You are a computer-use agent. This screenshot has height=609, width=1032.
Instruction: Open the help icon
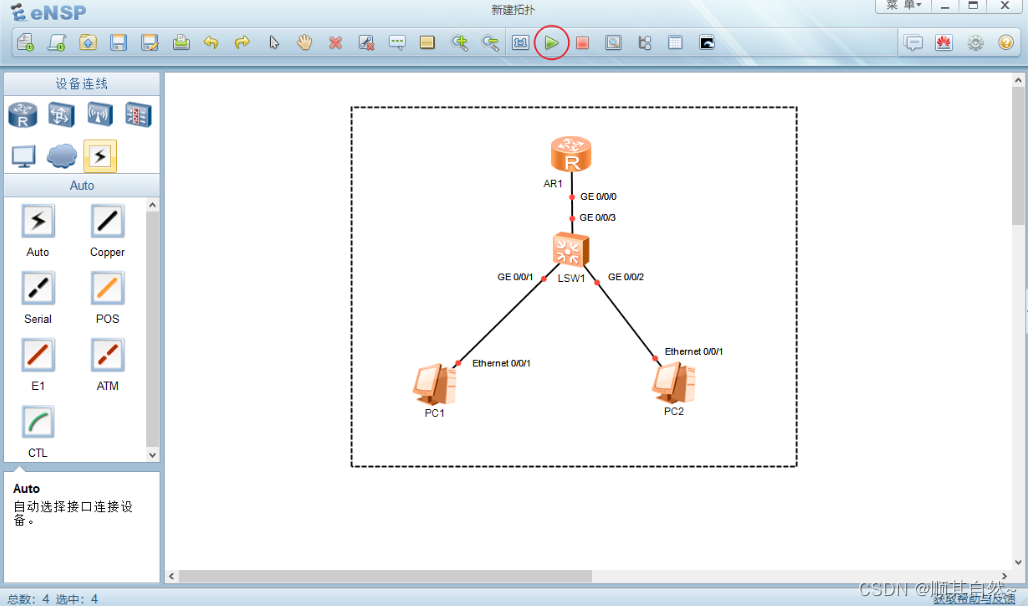click(x=1006, y=43)
